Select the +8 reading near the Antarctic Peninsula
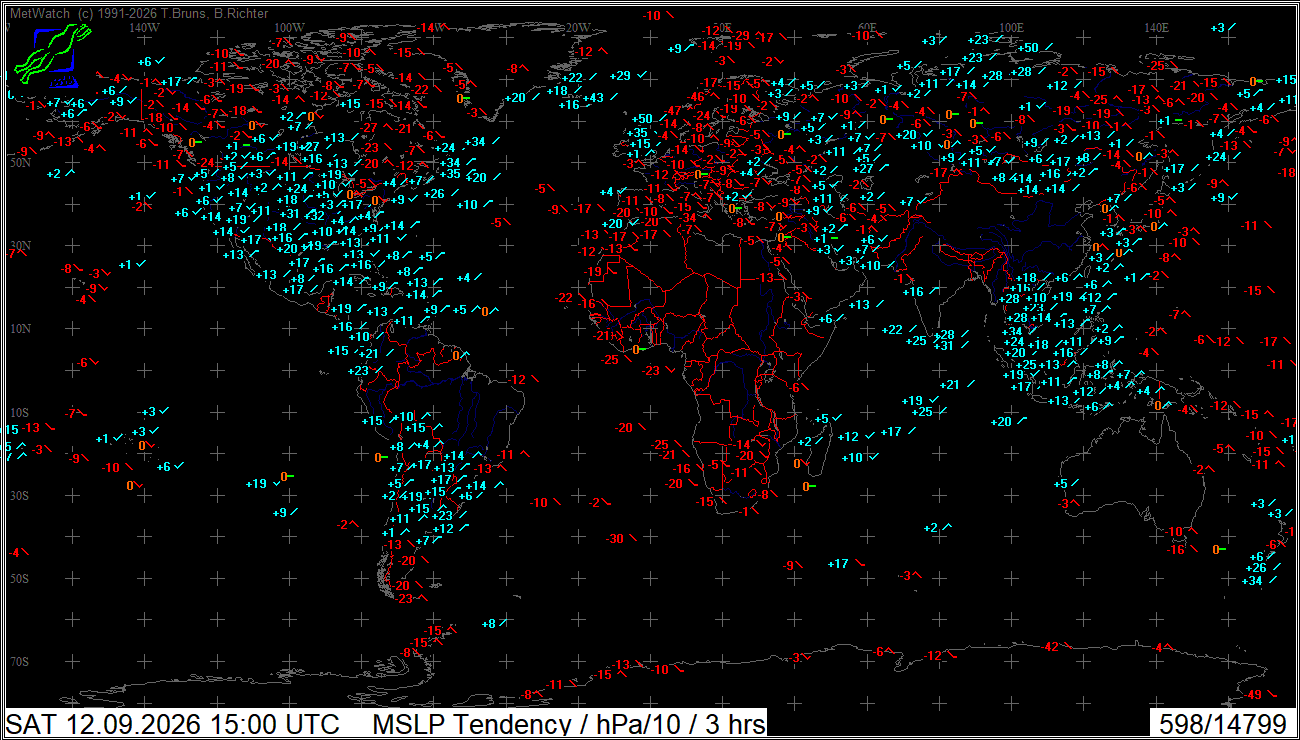1300x740 pixels. coord(488,624)
